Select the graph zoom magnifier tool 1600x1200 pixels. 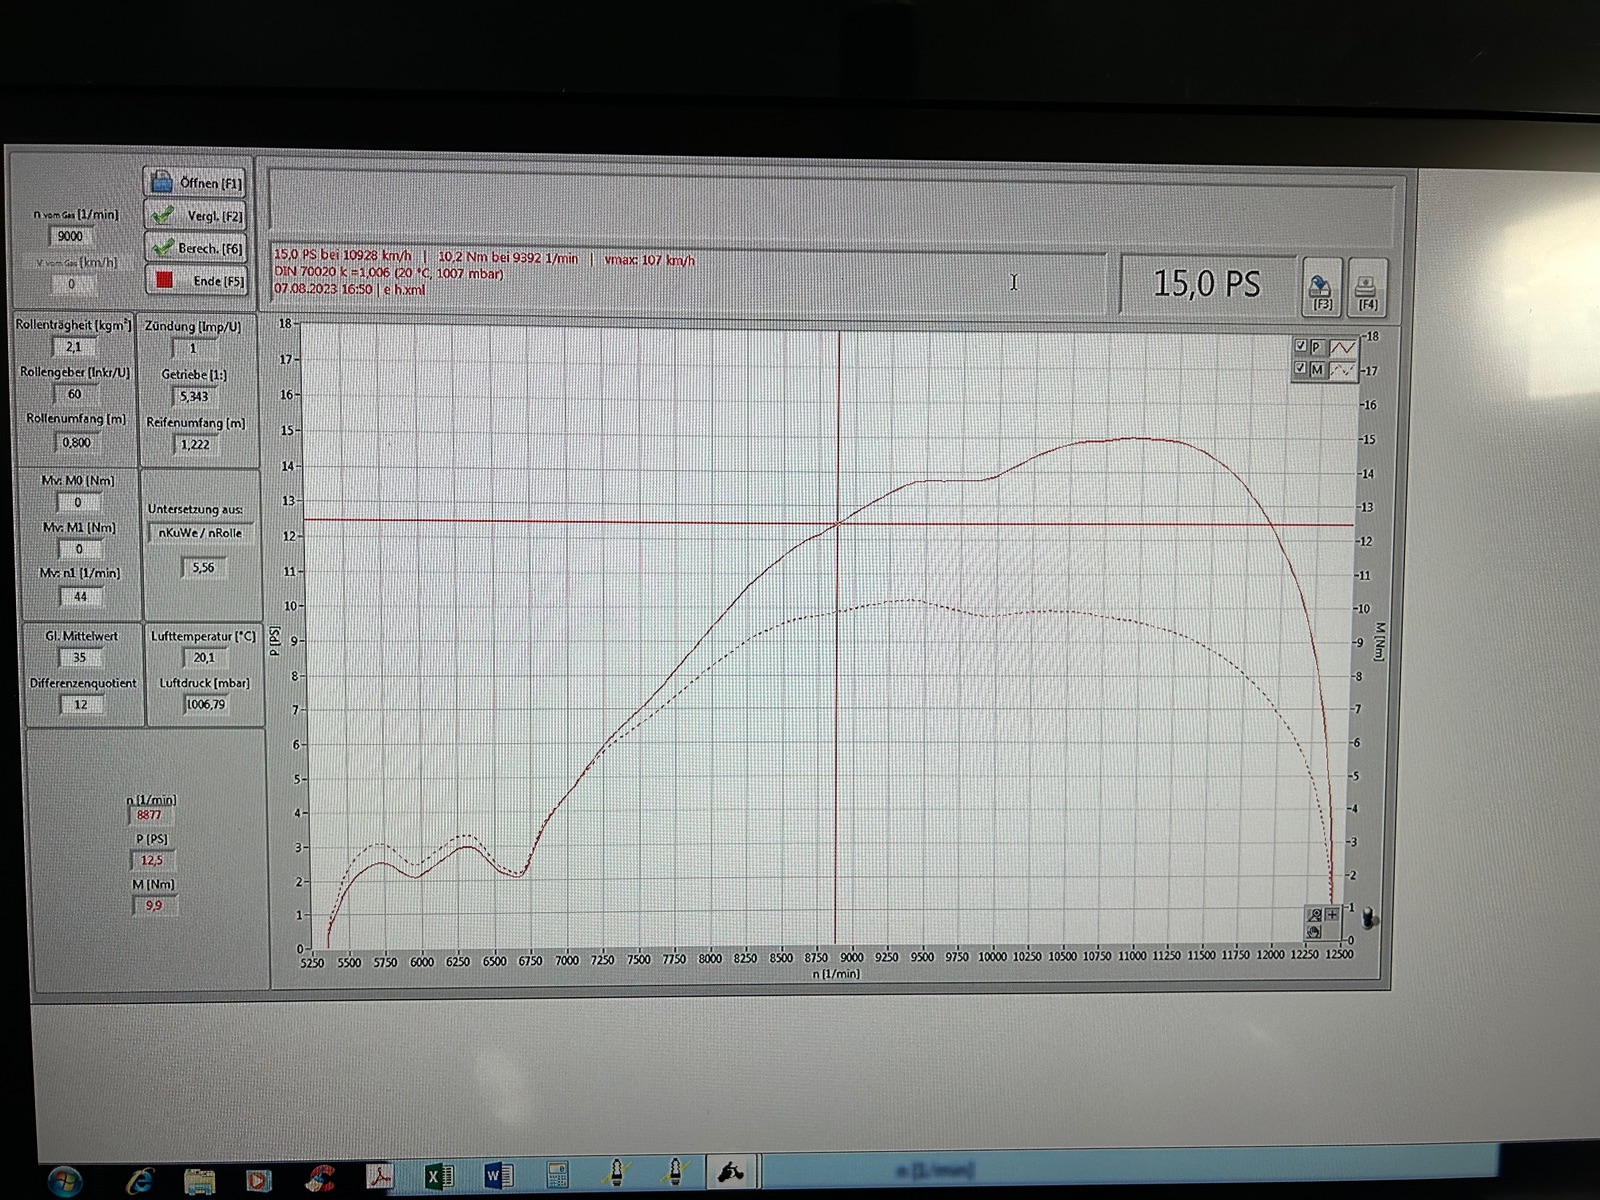coord(1314,915)
